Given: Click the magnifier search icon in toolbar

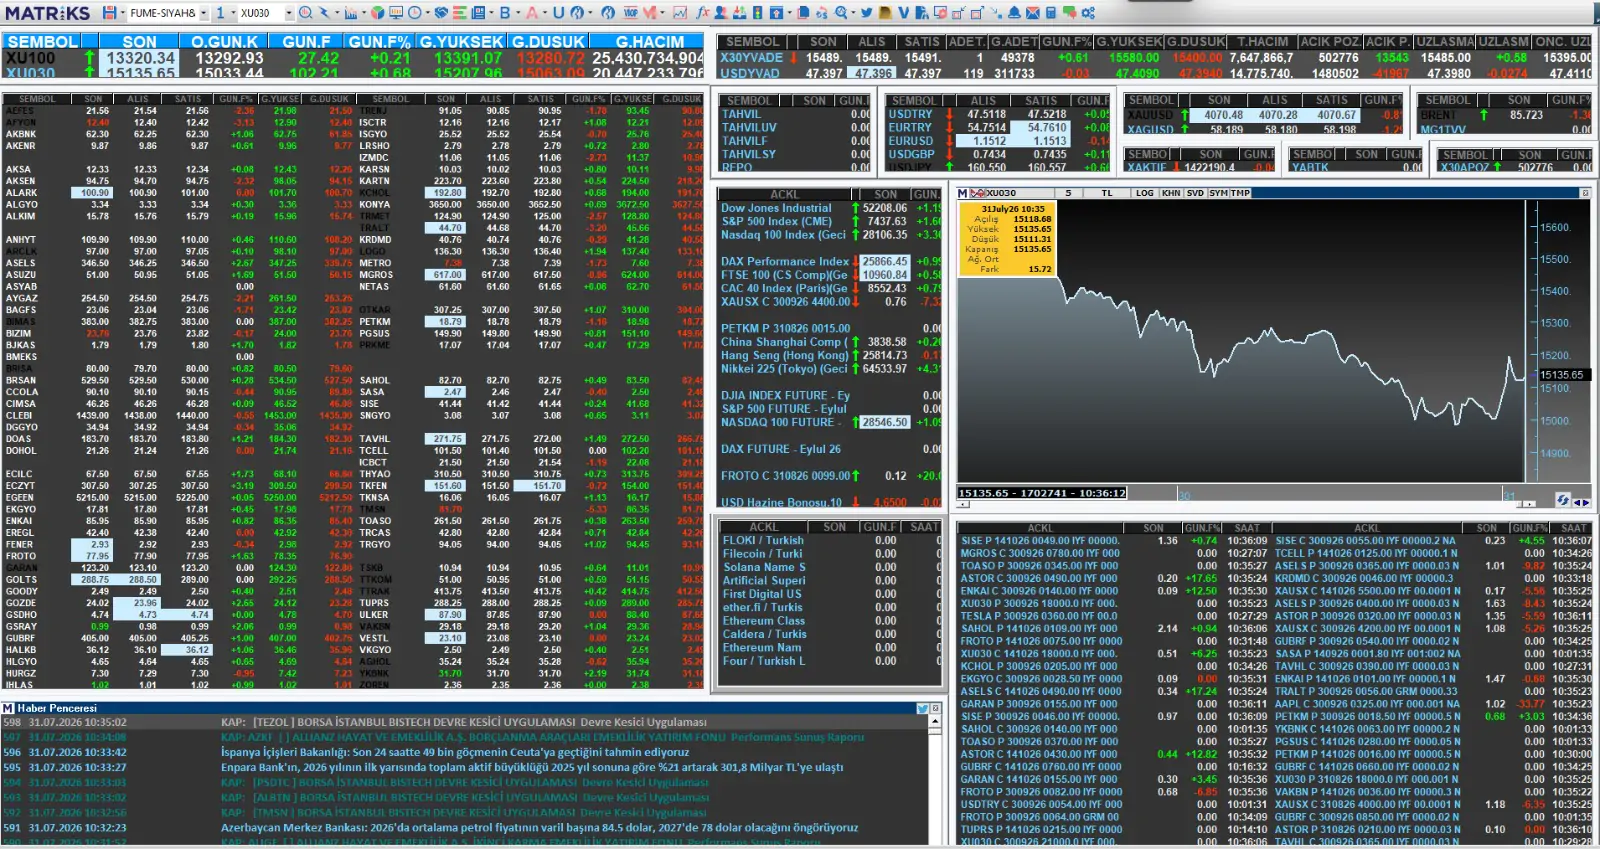Looking at the screenshot, I should click(x=305, y=13).
